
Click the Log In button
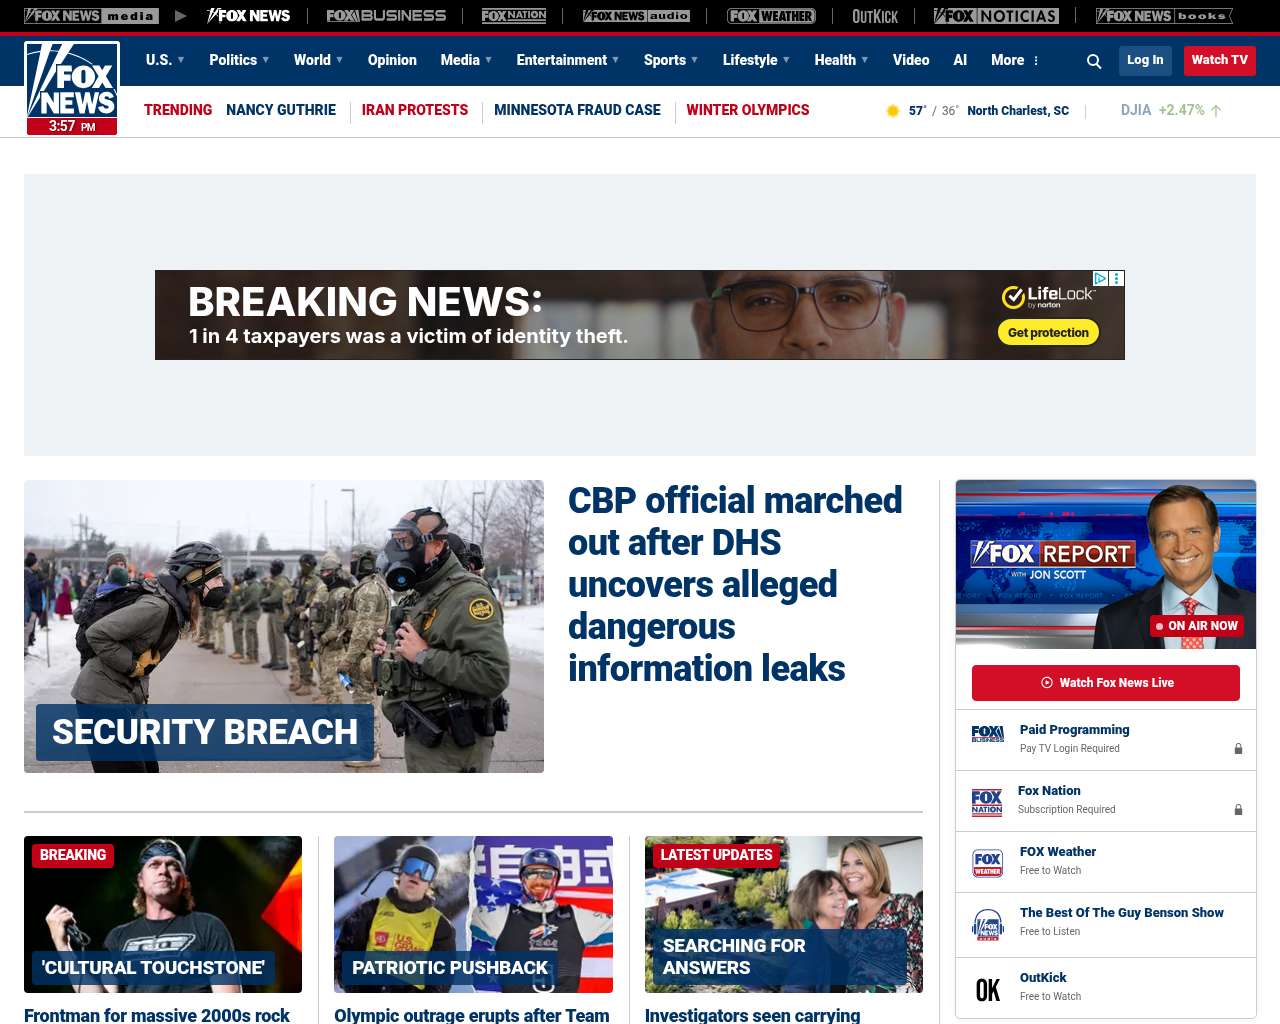tap(1145, 60)
